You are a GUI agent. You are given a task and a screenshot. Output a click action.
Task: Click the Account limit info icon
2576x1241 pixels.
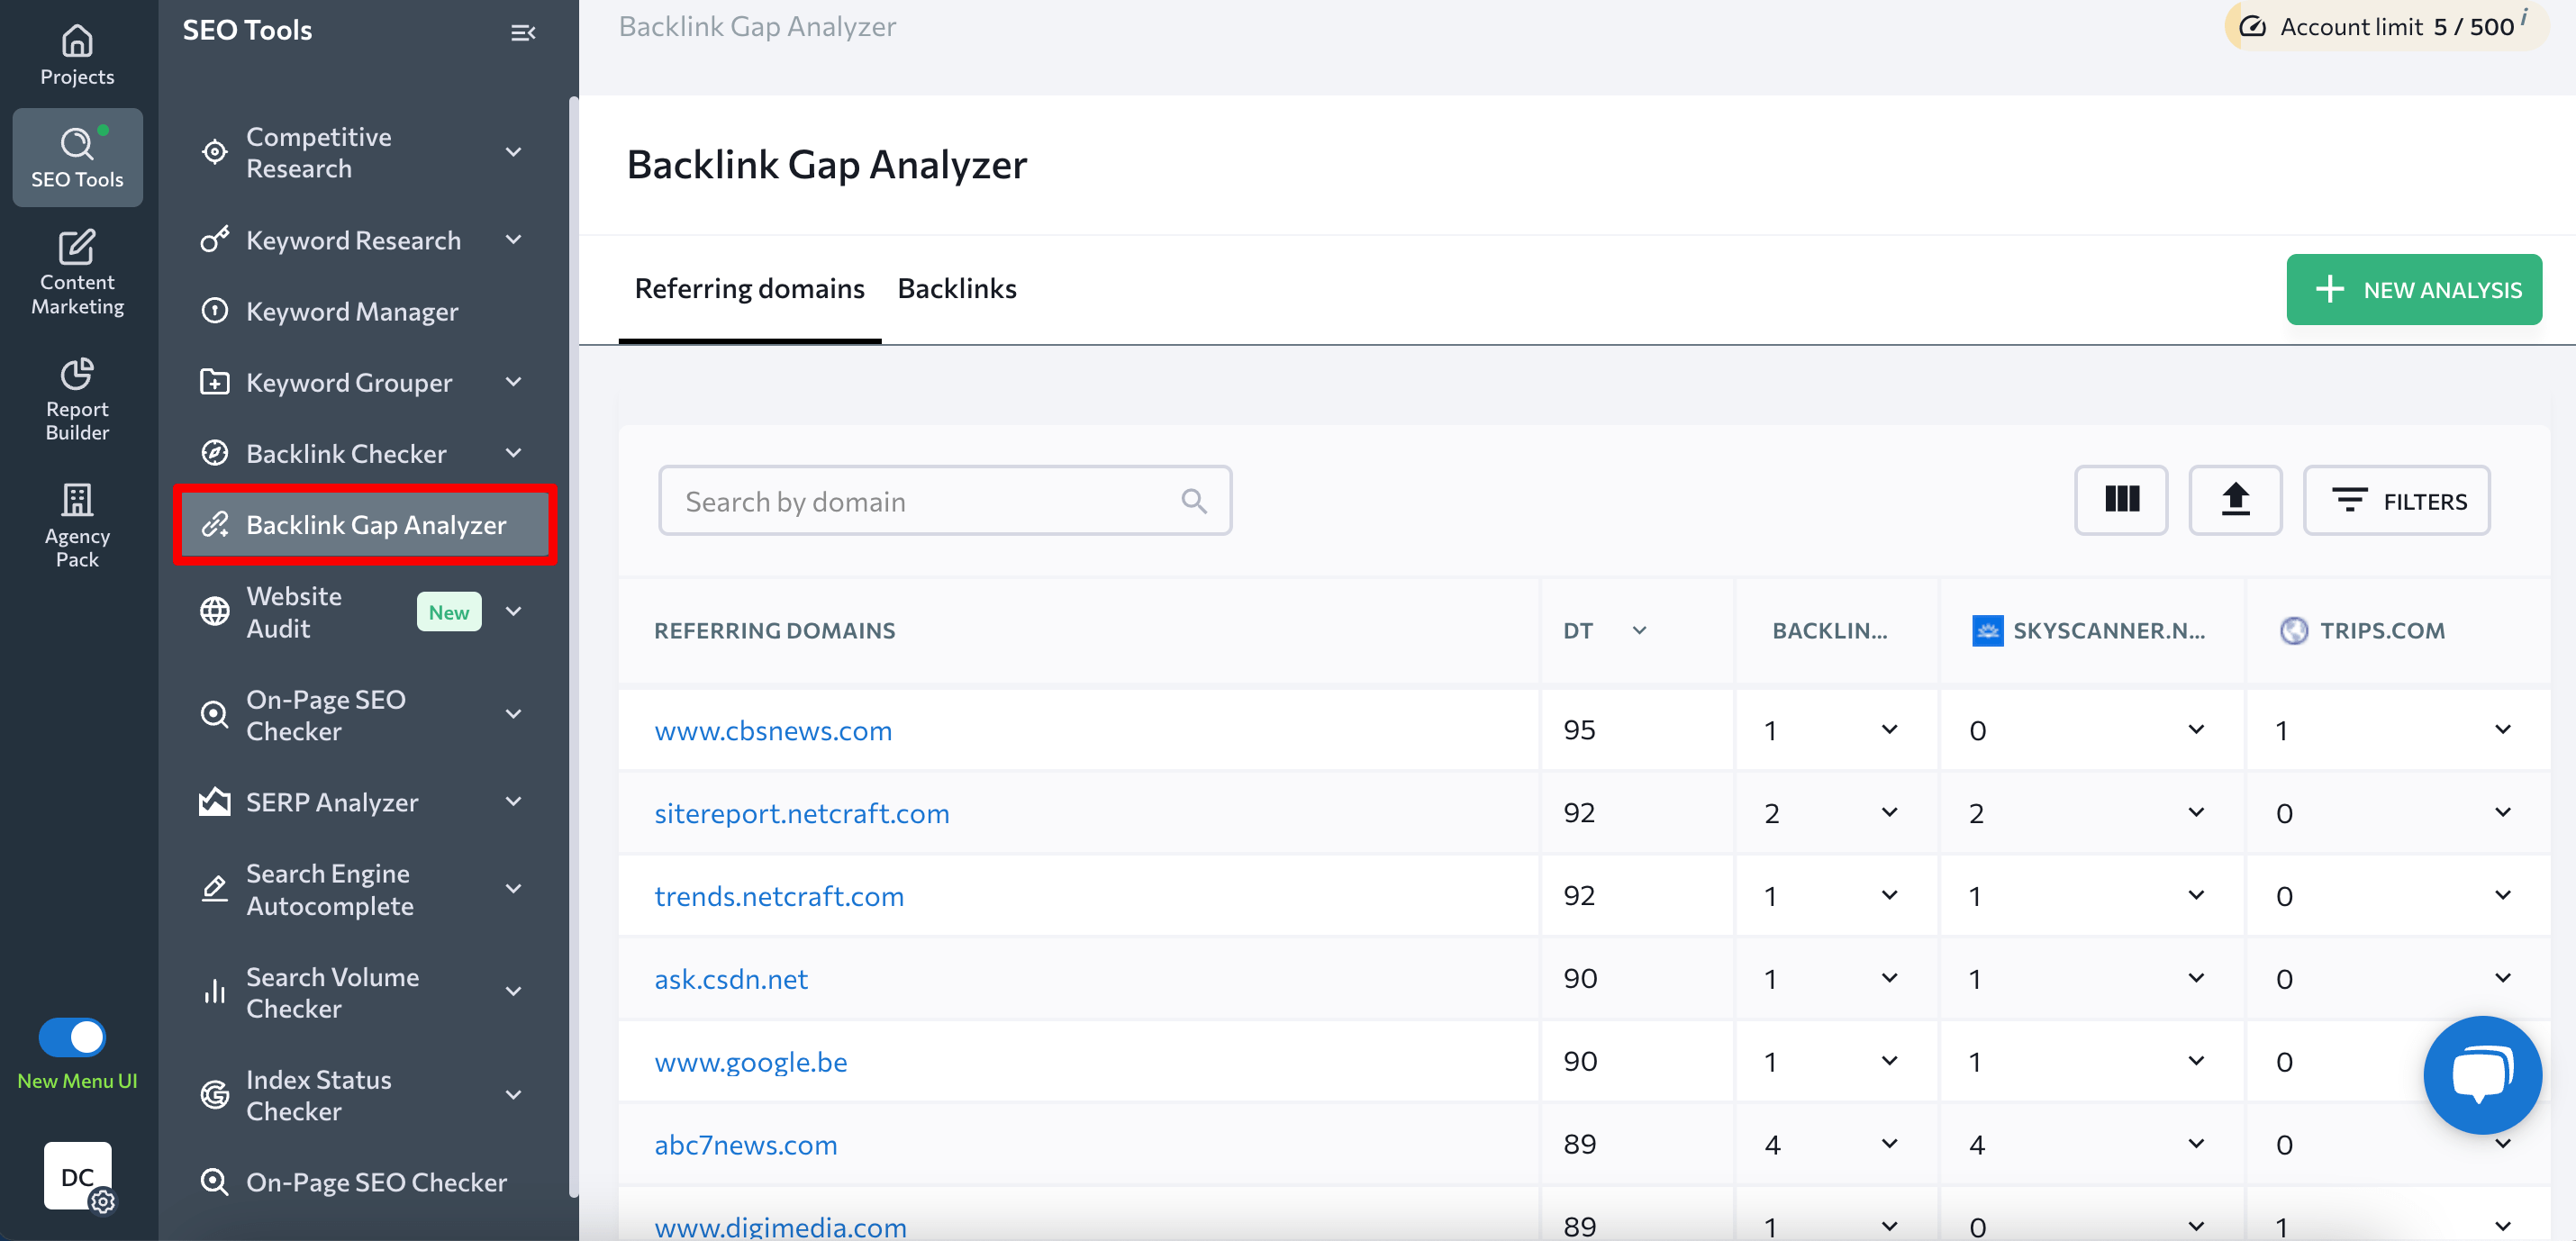pos(2524,17)
